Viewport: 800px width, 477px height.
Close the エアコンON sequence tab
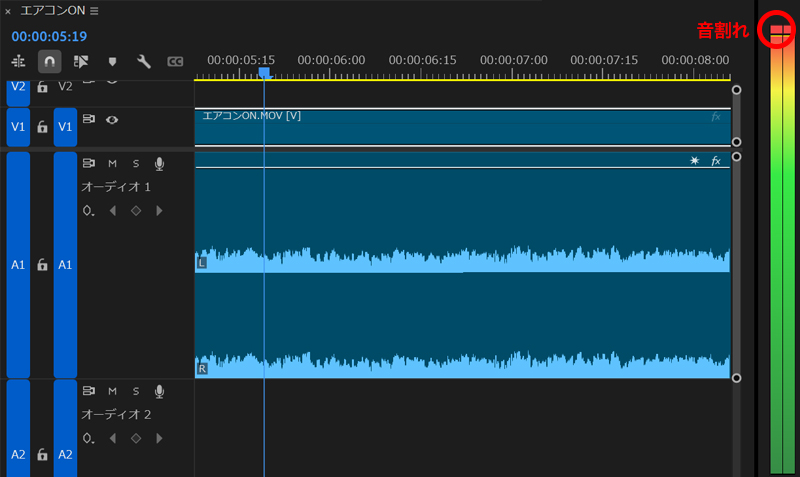coord(8,10)
